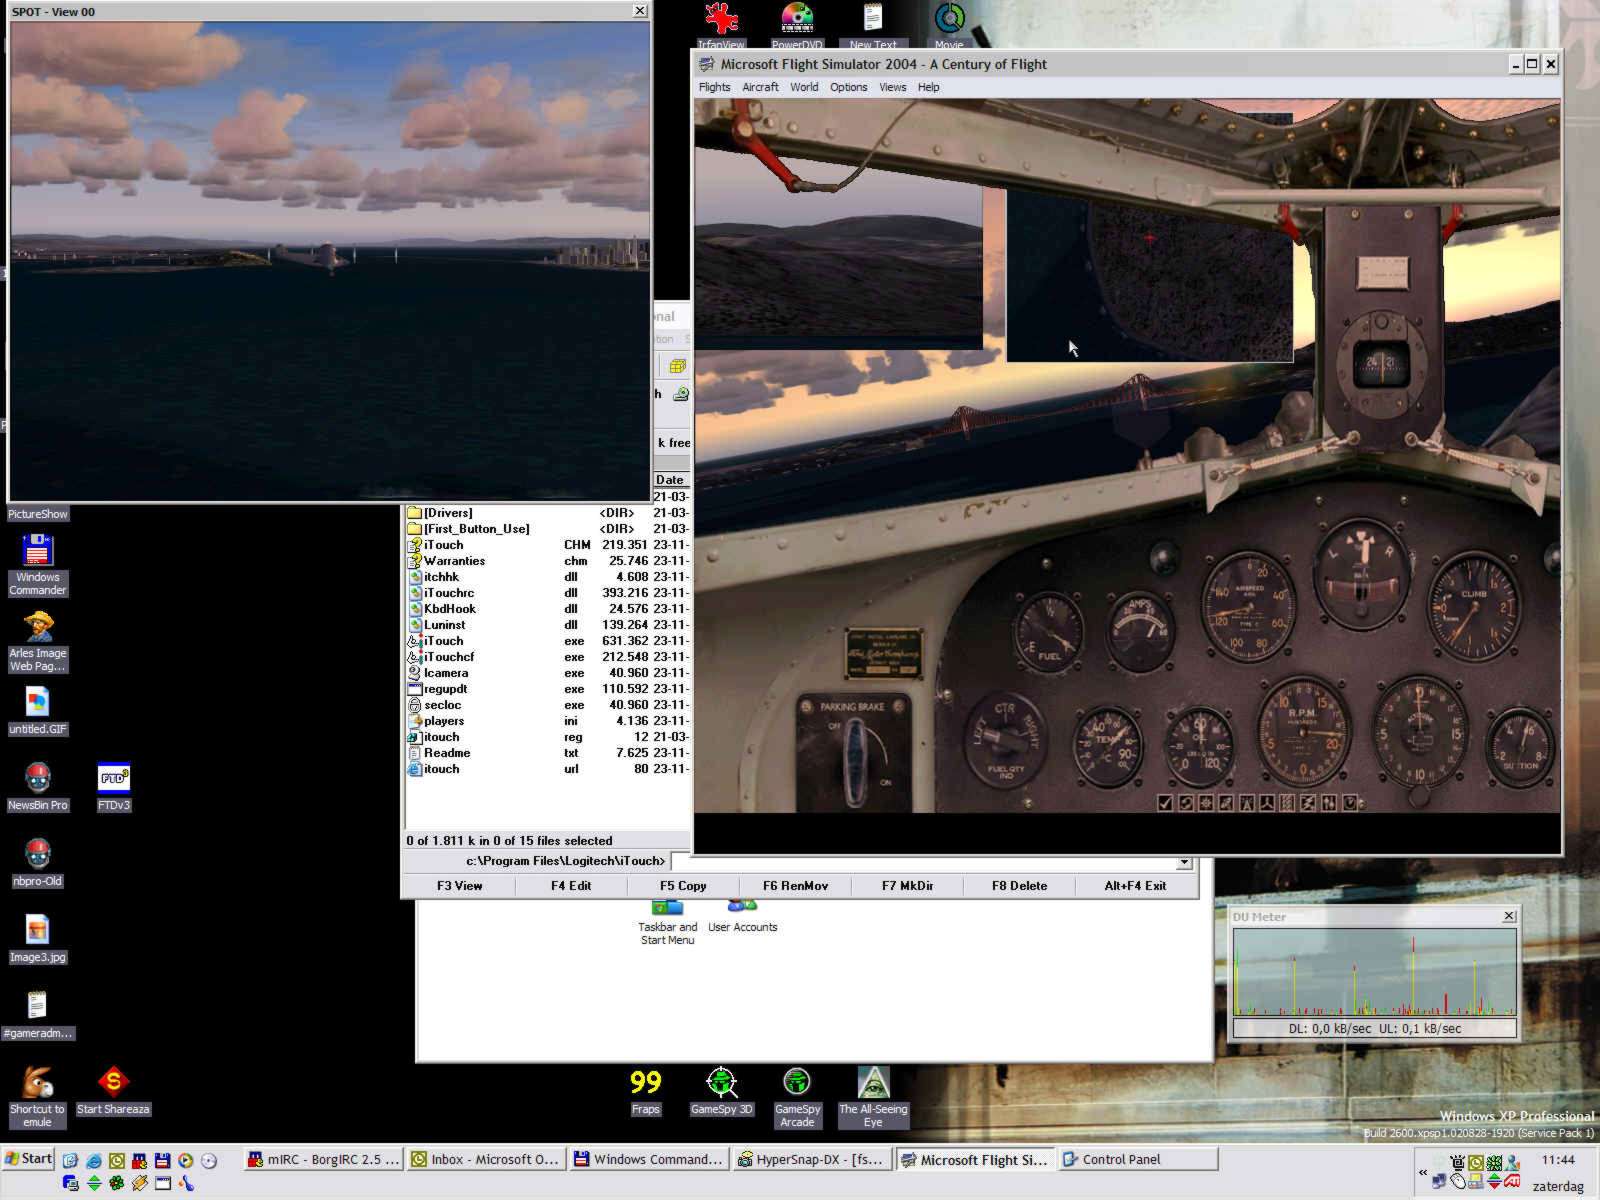Screen dimensions: 1600x1200
Task: Open untitled.GIF desktop file
Action: coord(37,711)
